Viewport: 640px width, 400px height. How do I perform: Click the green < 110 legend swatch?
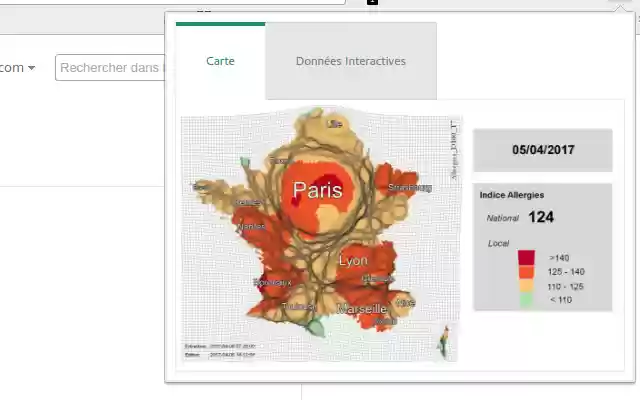coord(527,299)
